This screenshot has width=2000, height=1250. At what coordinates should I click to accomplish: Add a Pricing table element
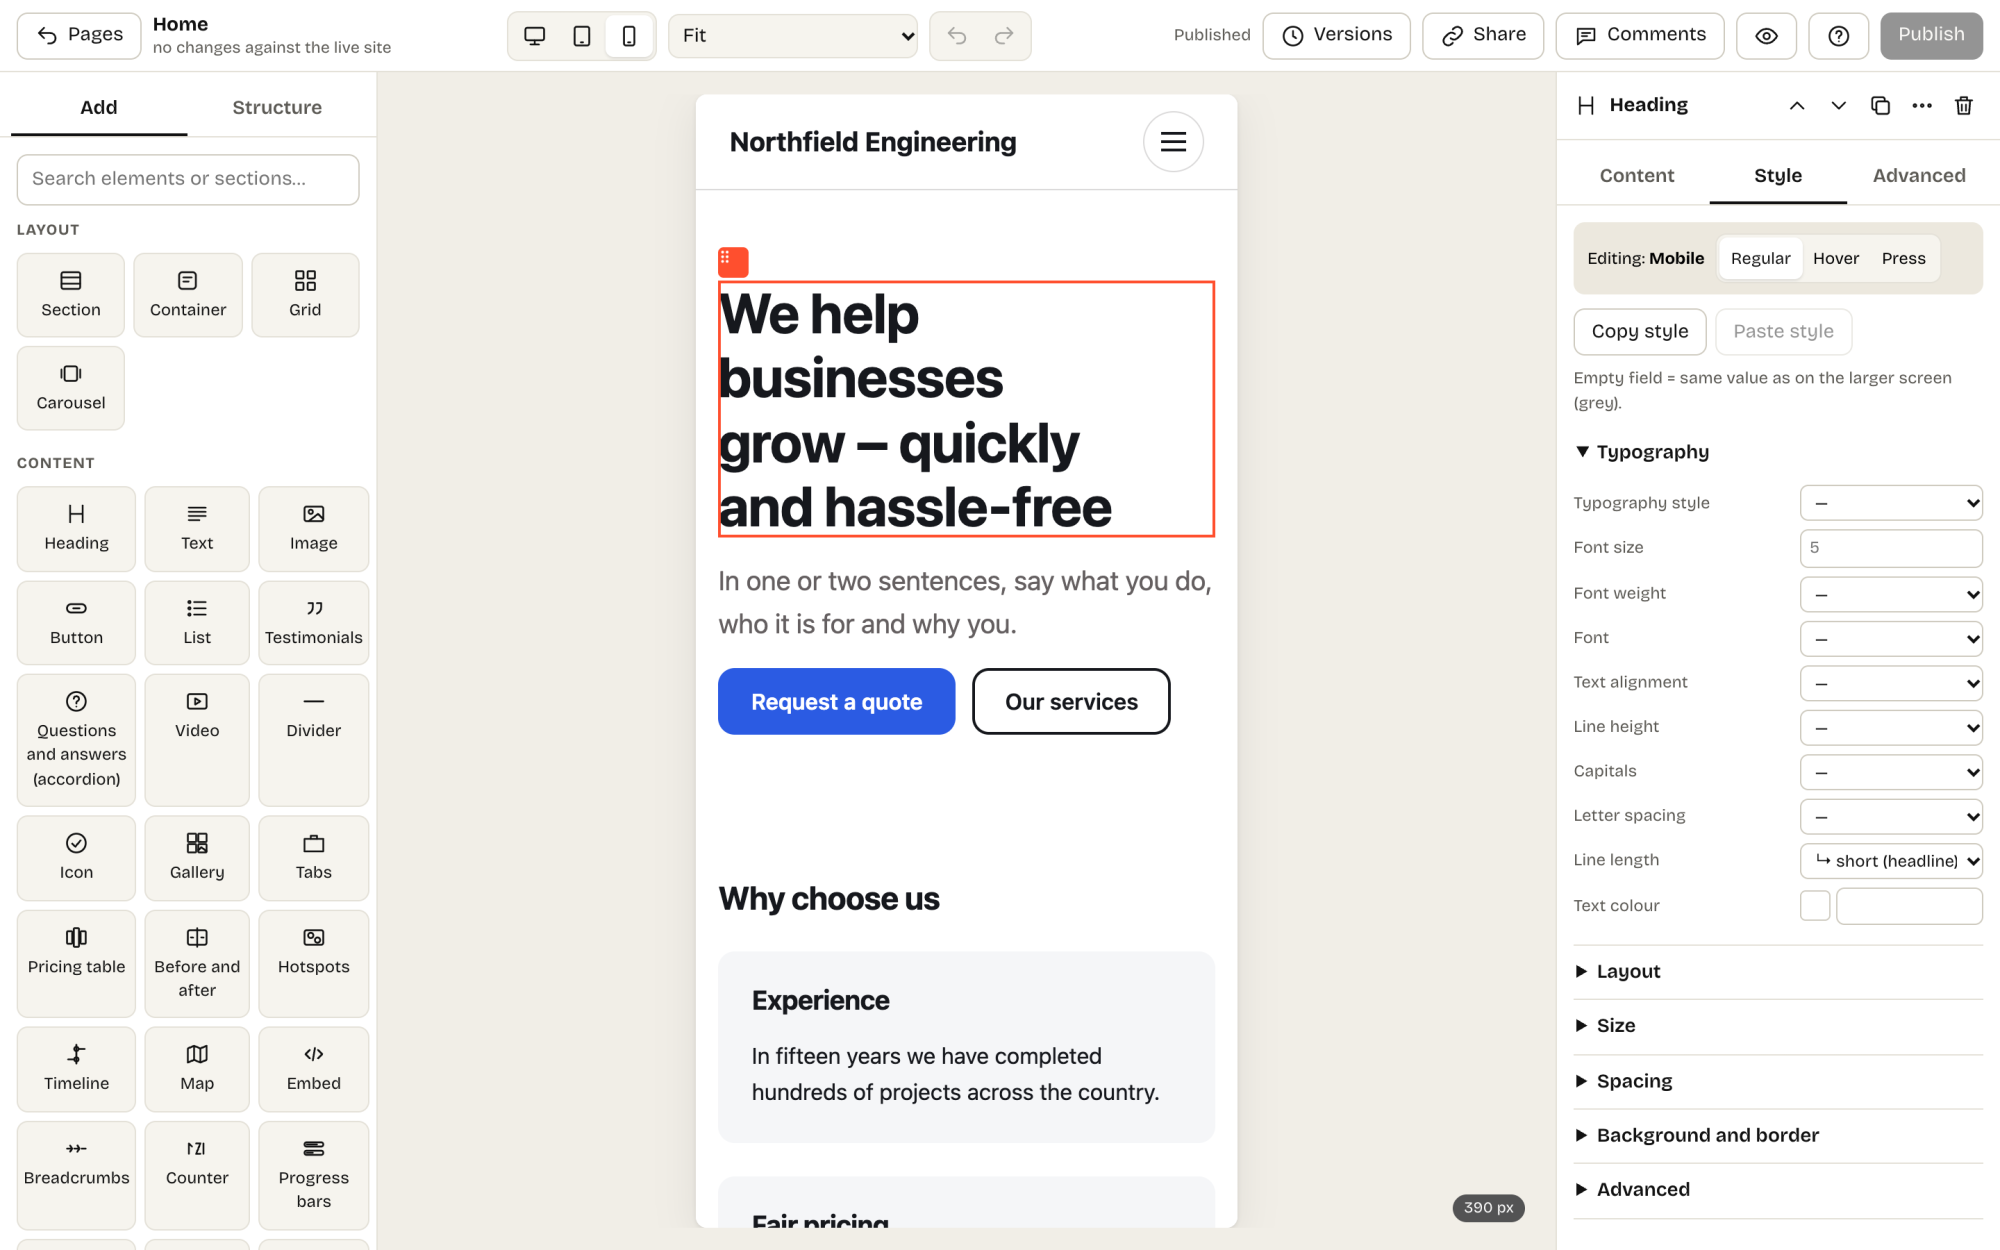(76, 963)
